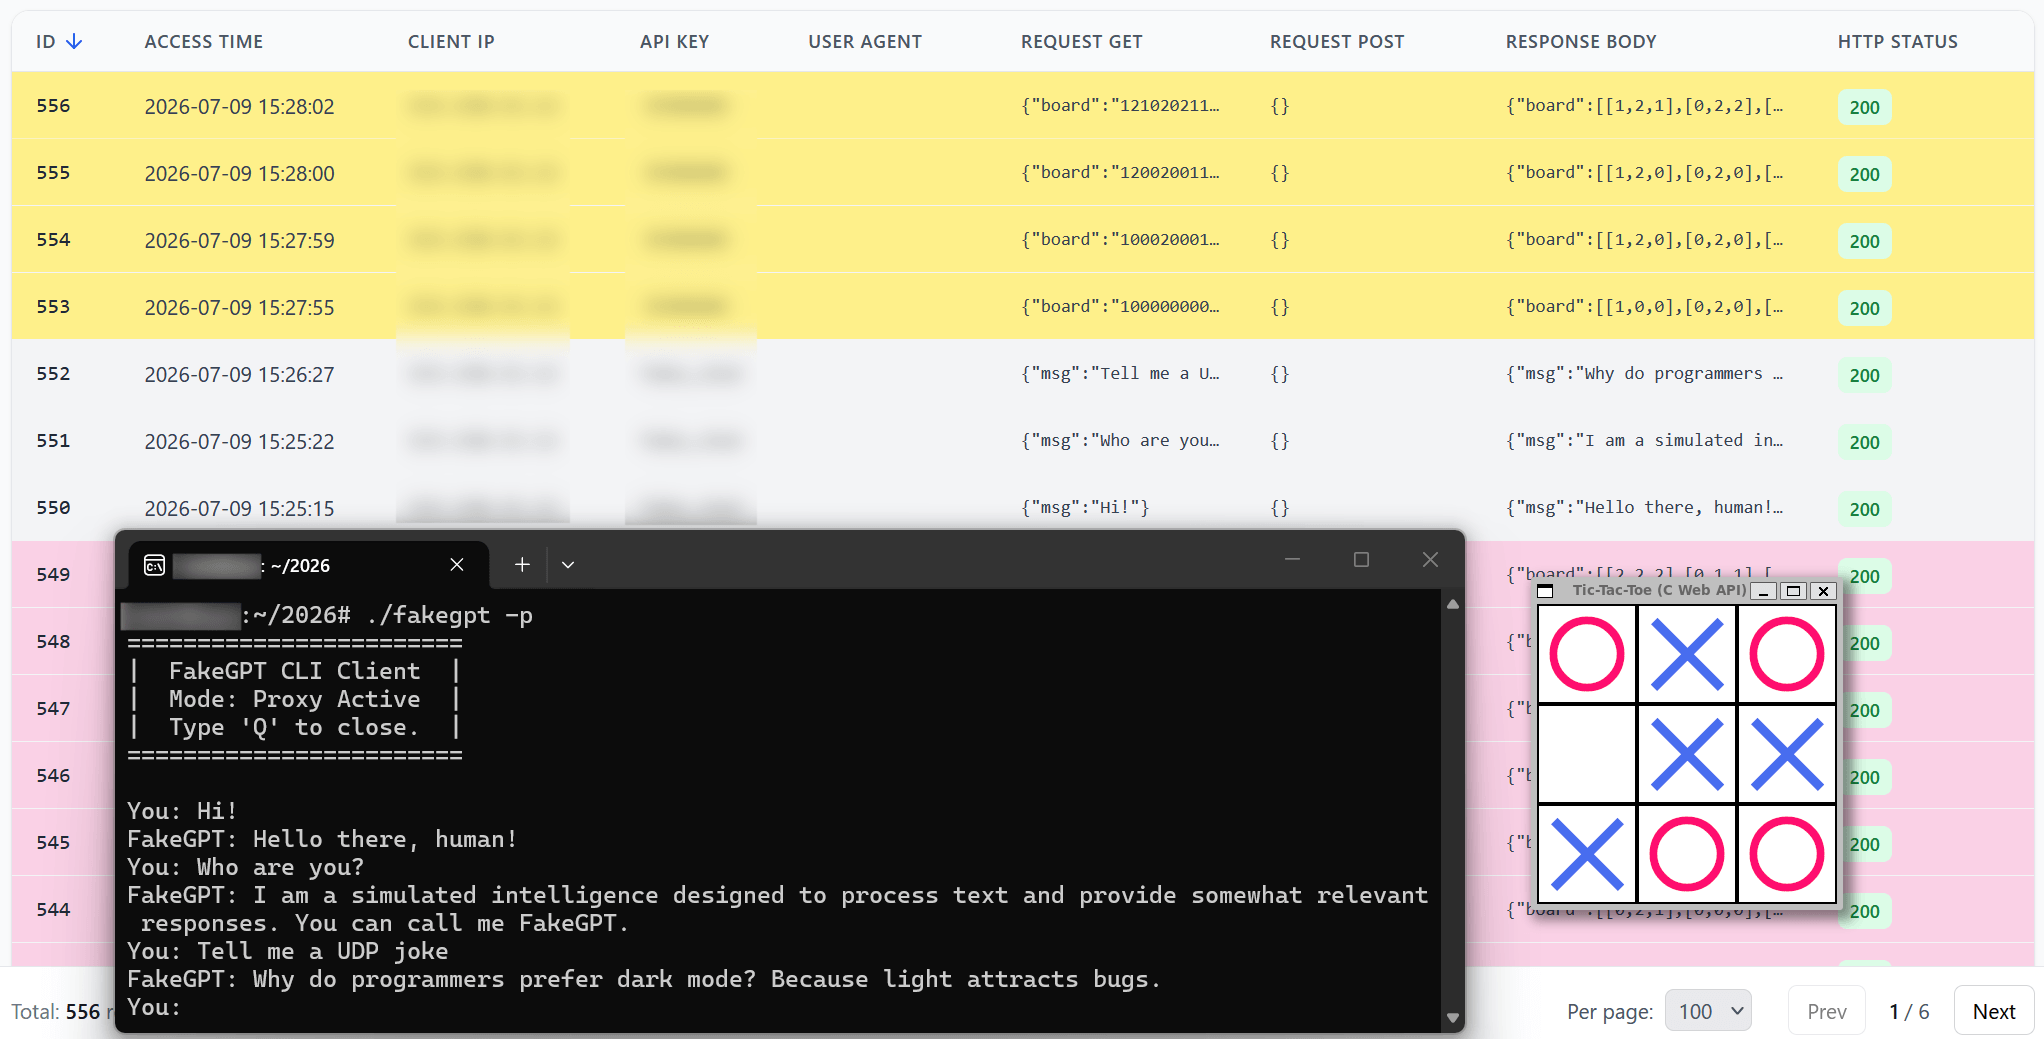Open a new terminal tab with the plus icon
This screenshot has height=1039, width=2044.
click(522, 565)
